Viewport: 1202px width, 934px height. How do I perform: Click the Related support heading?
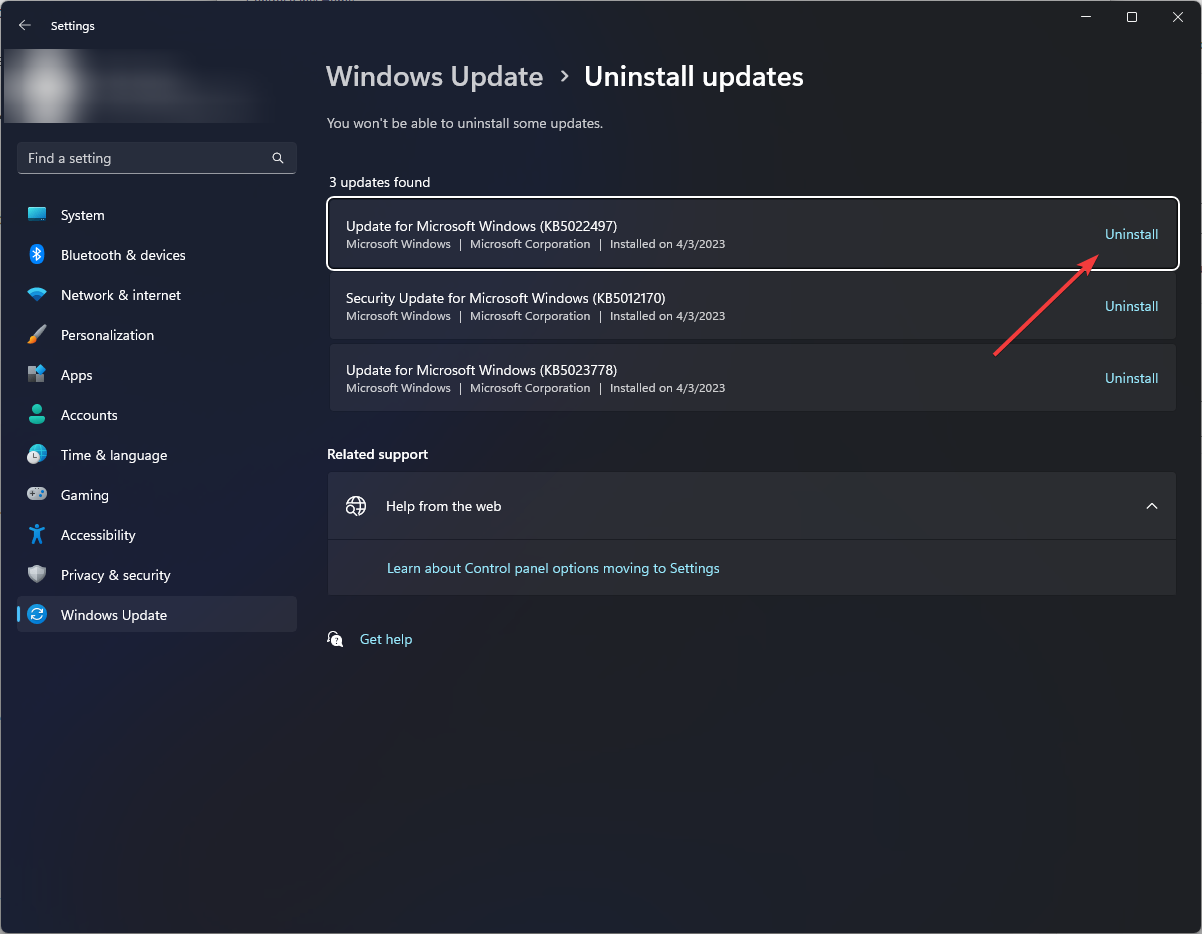377,454
